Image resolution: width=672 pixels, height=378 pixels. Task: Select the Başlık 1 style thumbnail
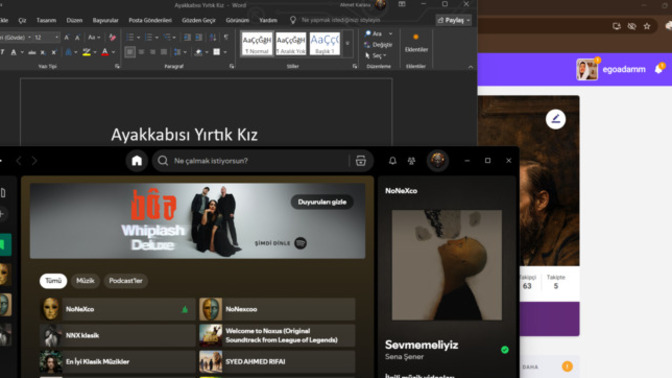tap(325, 44)
